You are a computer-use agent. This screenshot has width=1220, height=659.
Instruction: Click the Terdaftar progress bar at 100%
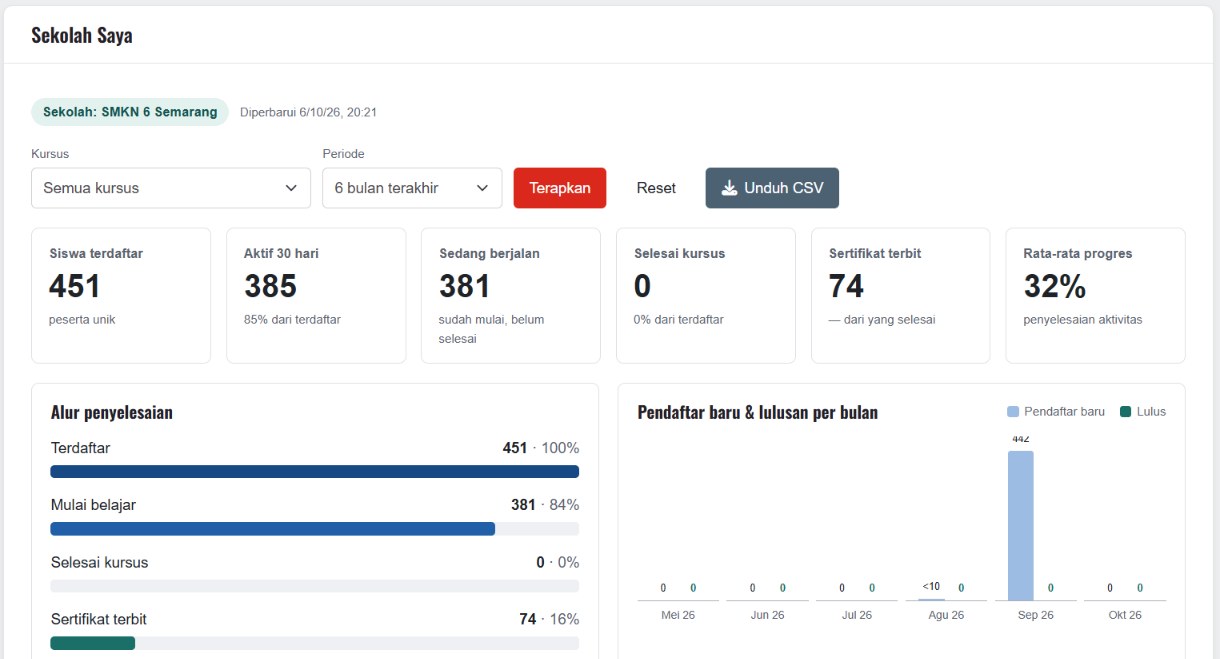[315, 471]
